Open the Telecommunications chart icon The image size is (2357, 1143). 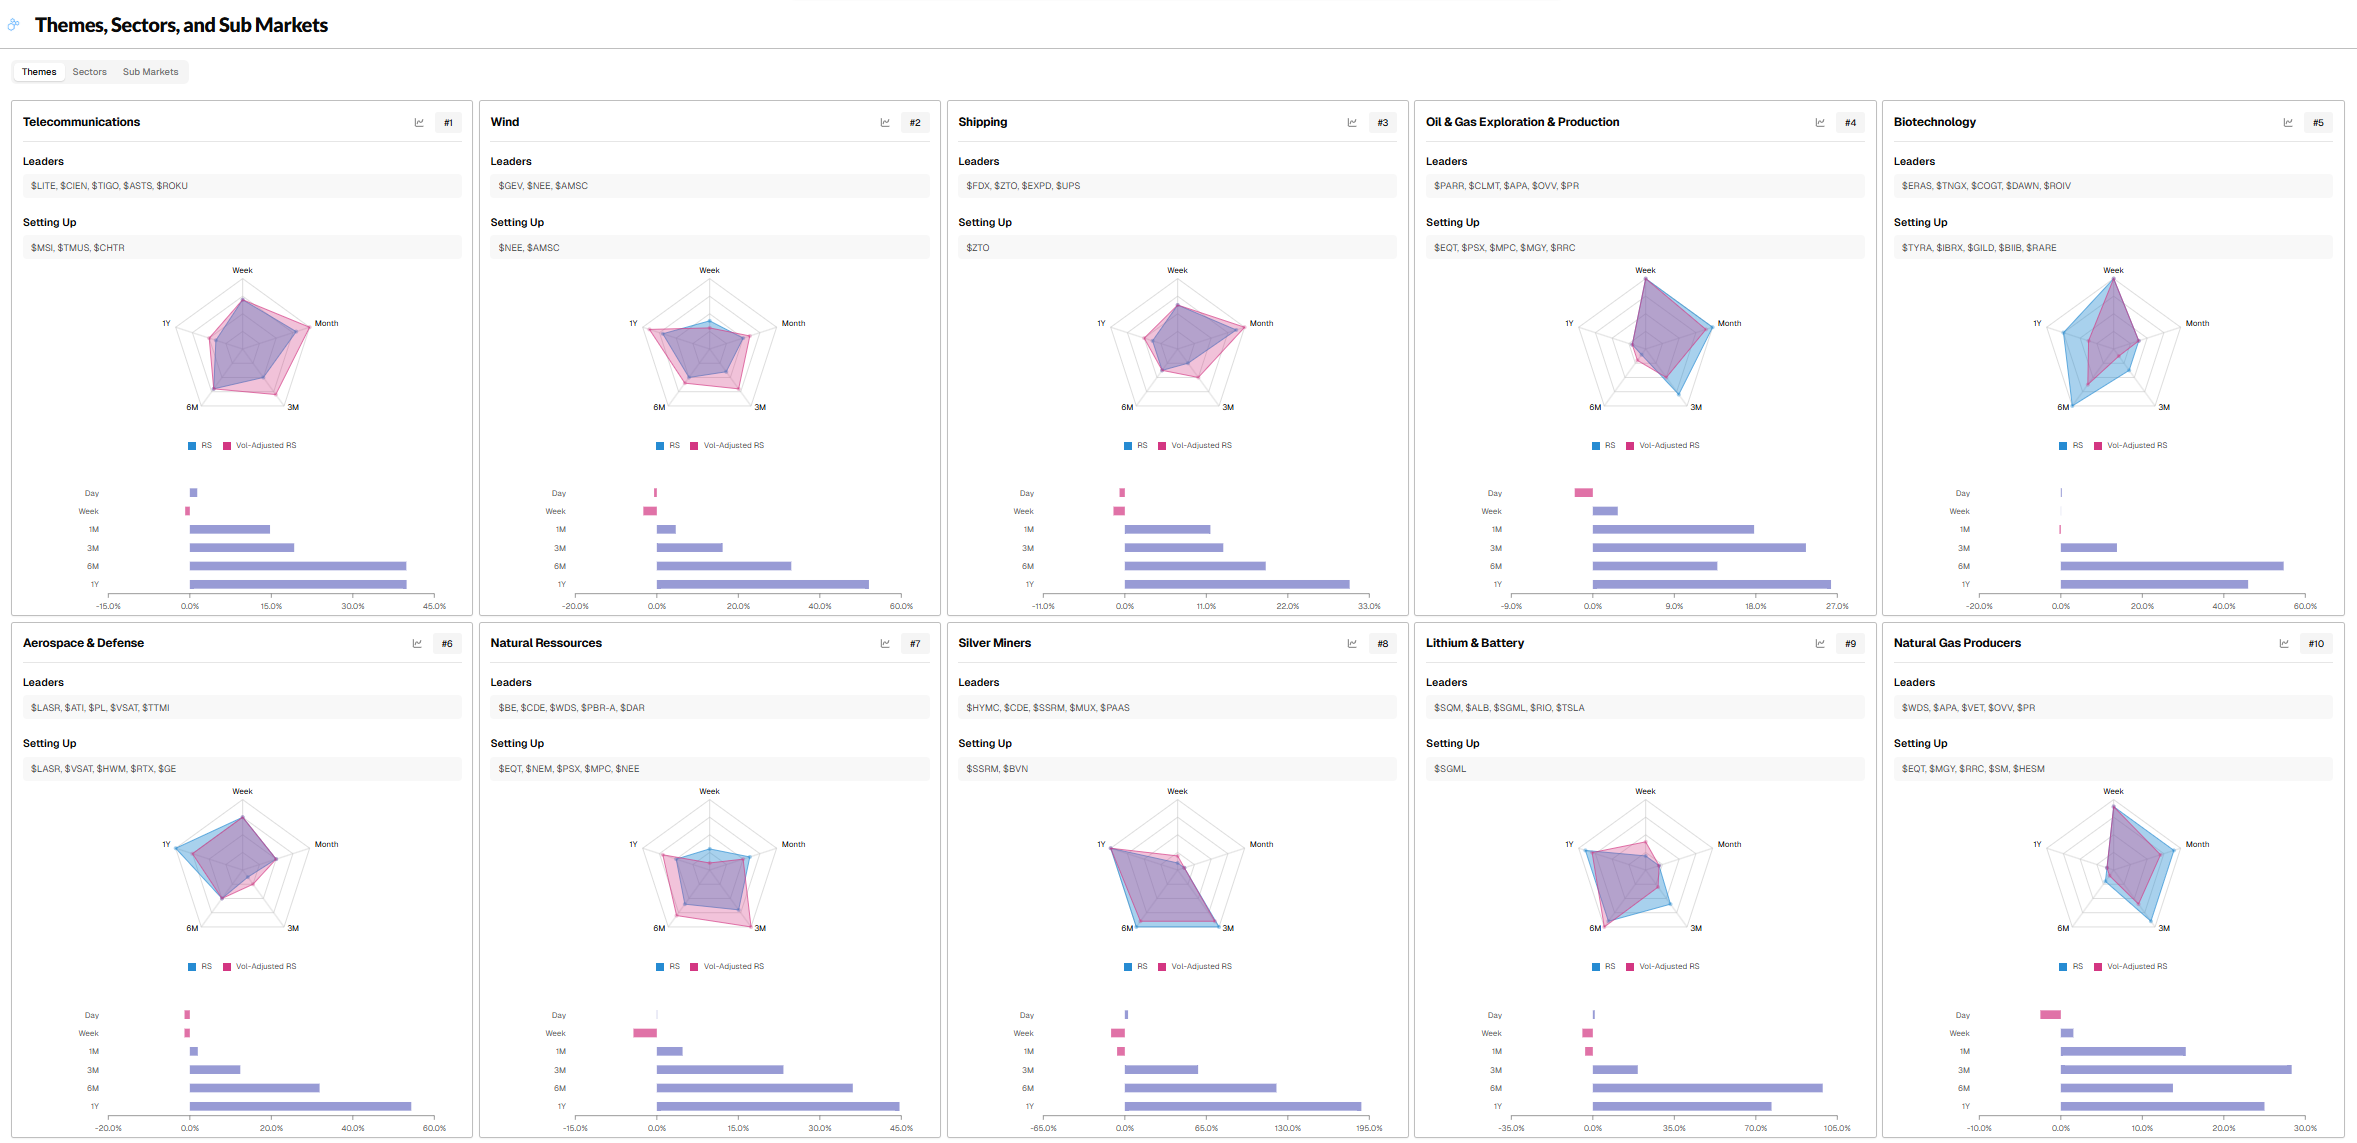click(x=419, y=123)
